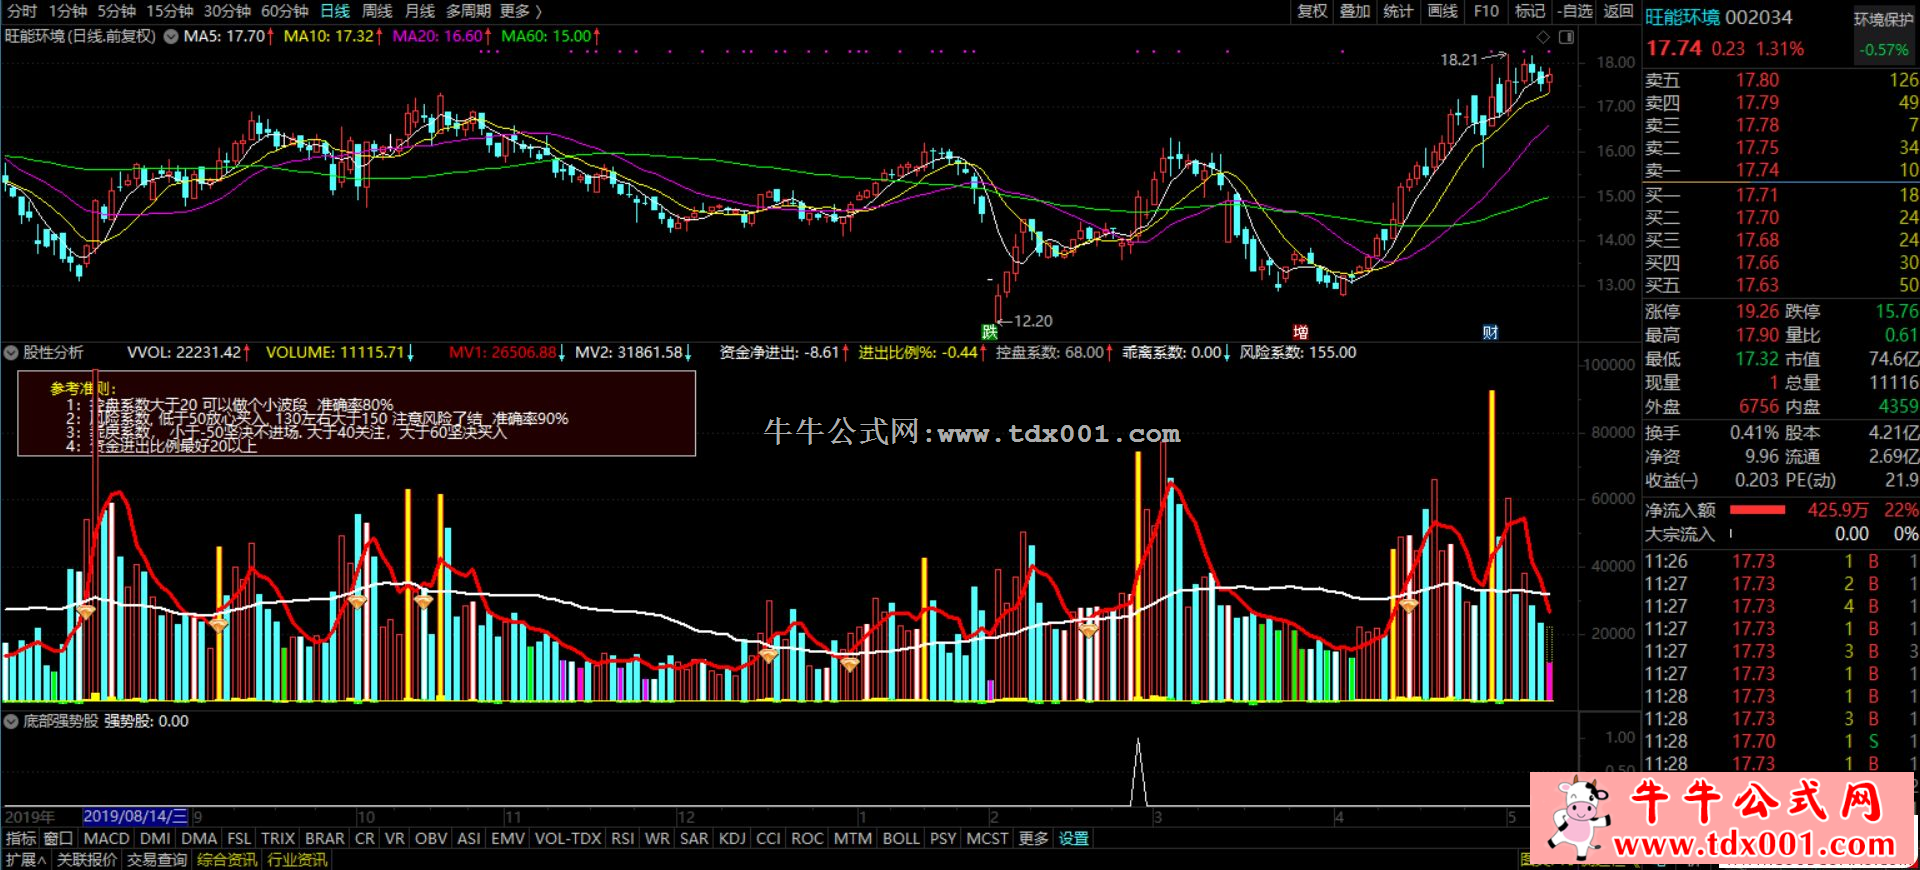The height and width of the screenshot is (870, 1920).
Task: Select the WR indicator
Action: point(657,838)
